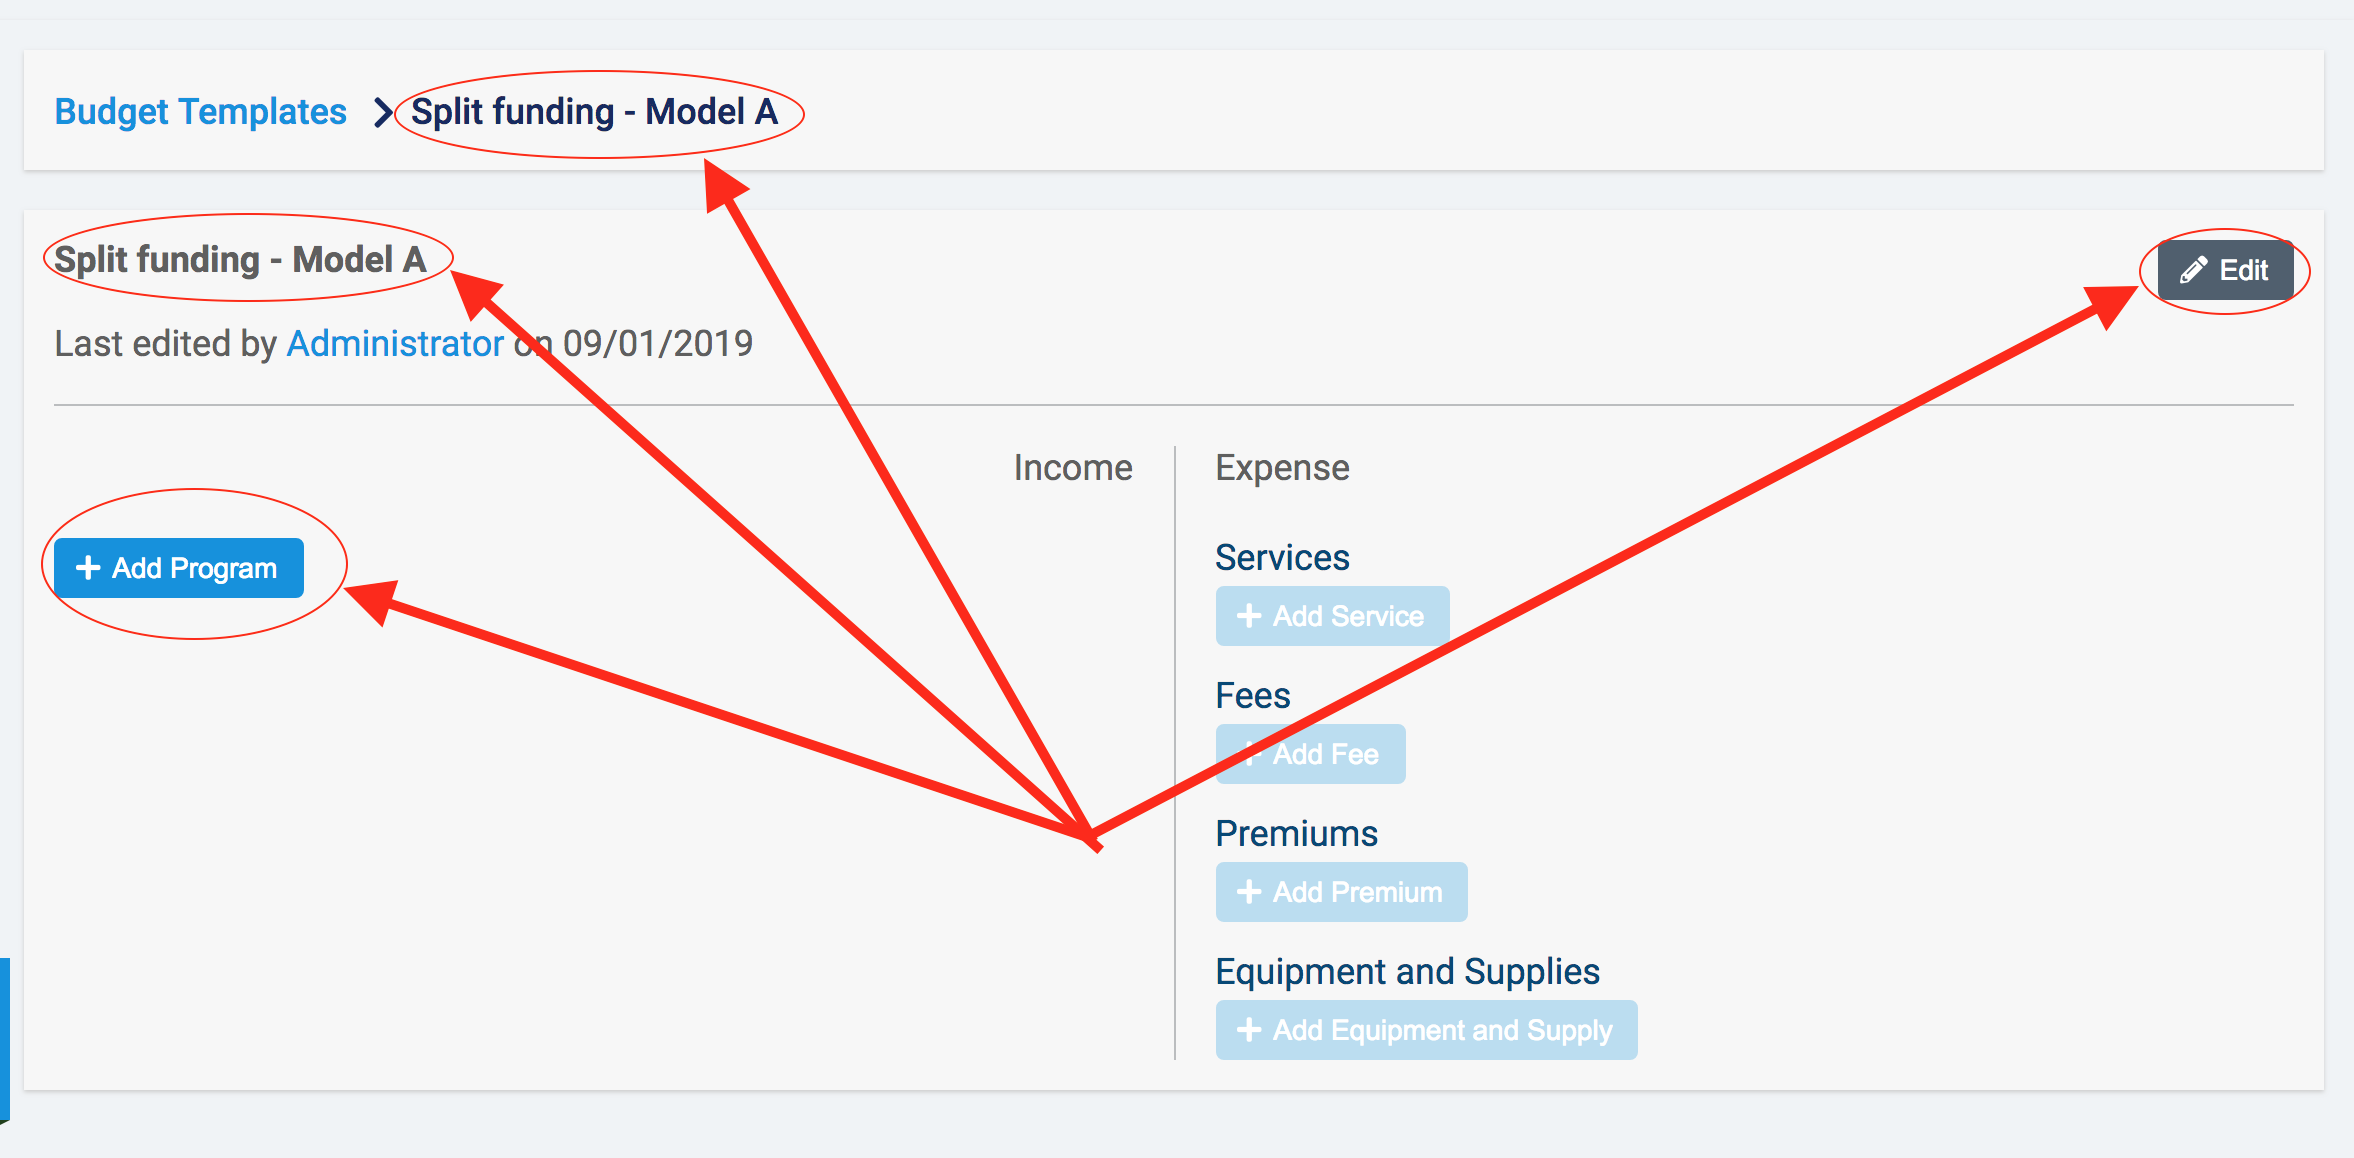Click the Premiums section heading
This screenshot has height=1158, width=2354.
1296,833
